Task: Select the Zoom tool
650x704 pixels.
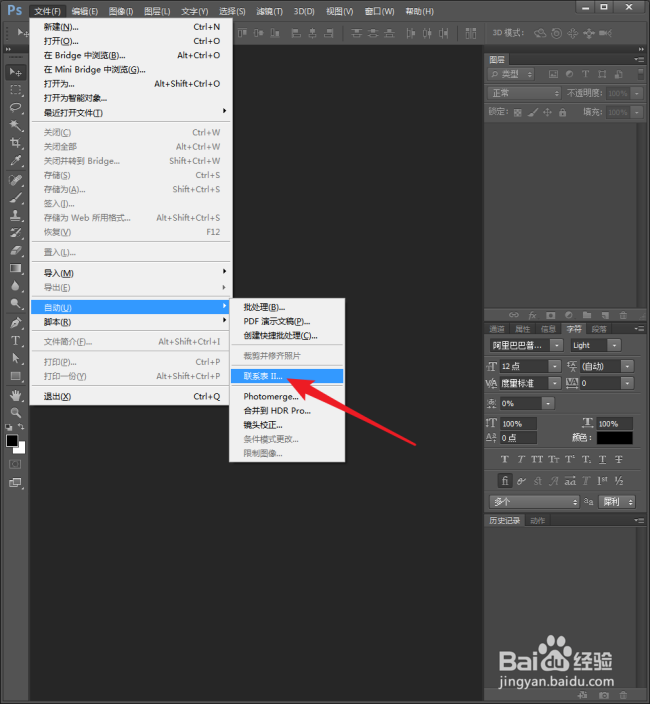Action: 16,413
